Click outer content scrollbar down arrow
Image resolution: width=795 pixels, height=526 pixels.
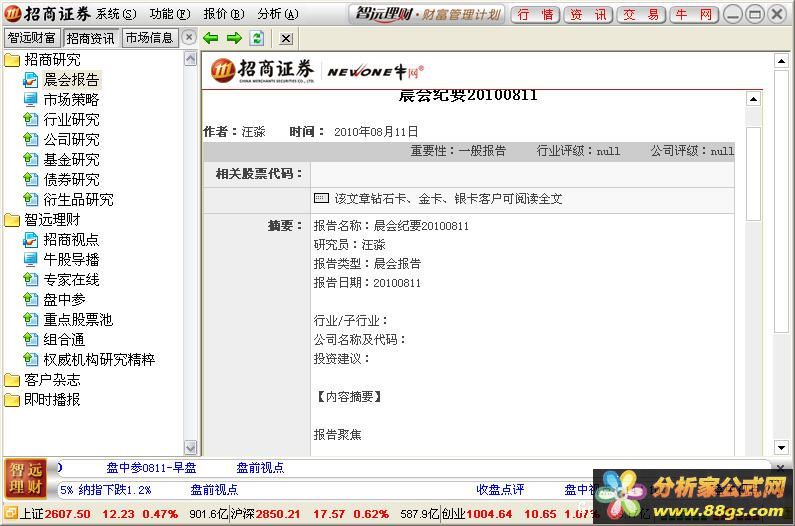pyautogui.click(x=781, y=447)
